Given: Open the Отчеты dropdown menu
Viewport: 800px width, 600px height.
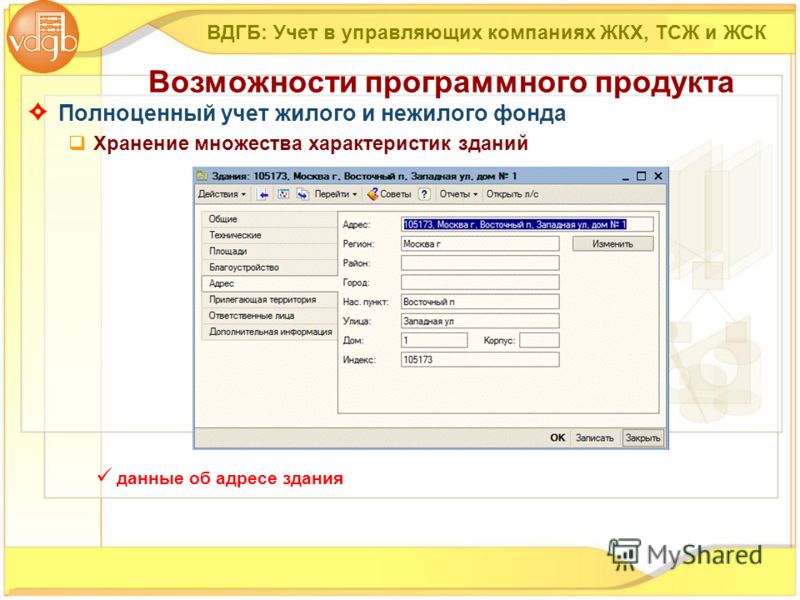Looking at the screenshot, I should pos(459,194).
